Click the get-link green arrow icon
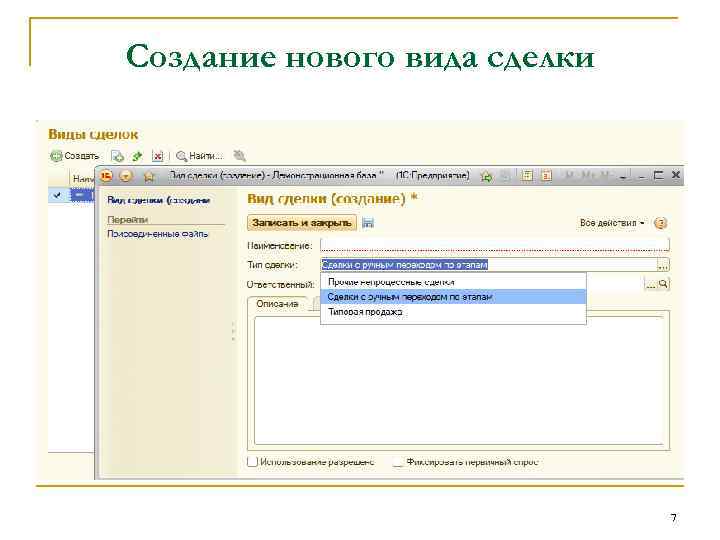720x540 pixels. [x=486, y=176]
